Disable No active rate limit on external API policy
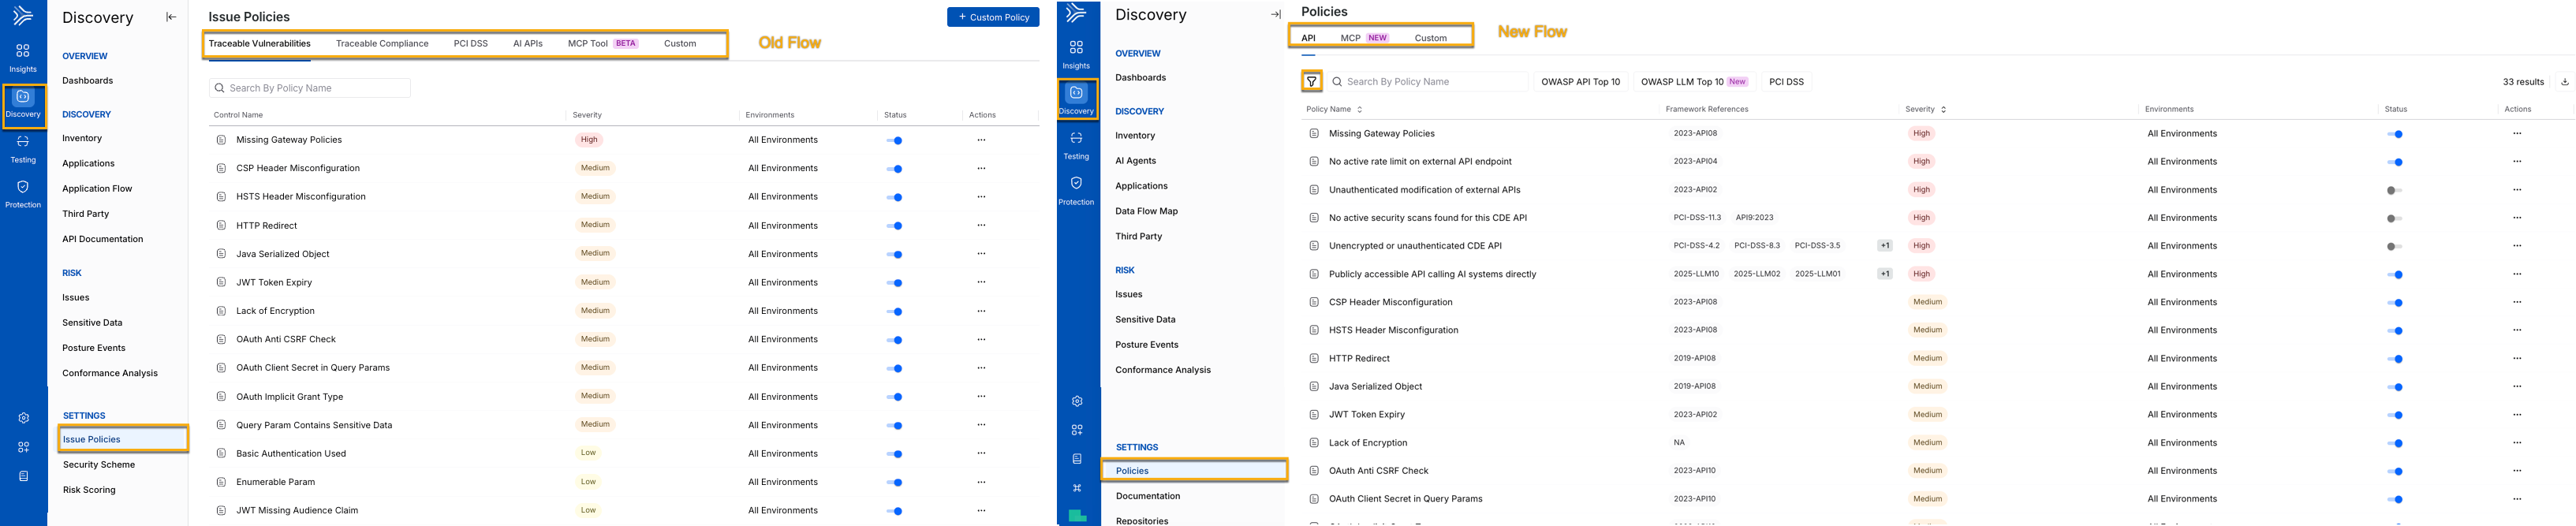The width and height of the screenshot is (2576, 526). pos(2394,162)
